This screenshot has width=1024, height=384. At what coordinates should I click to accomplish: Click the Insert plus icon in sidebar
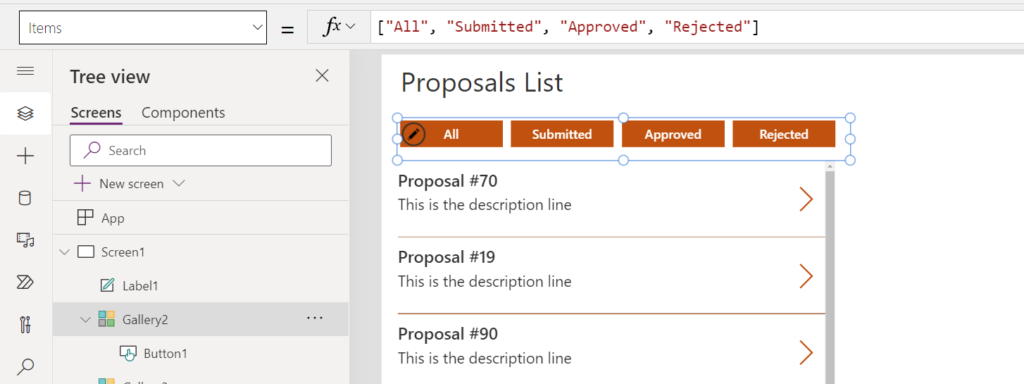point(25,156)
